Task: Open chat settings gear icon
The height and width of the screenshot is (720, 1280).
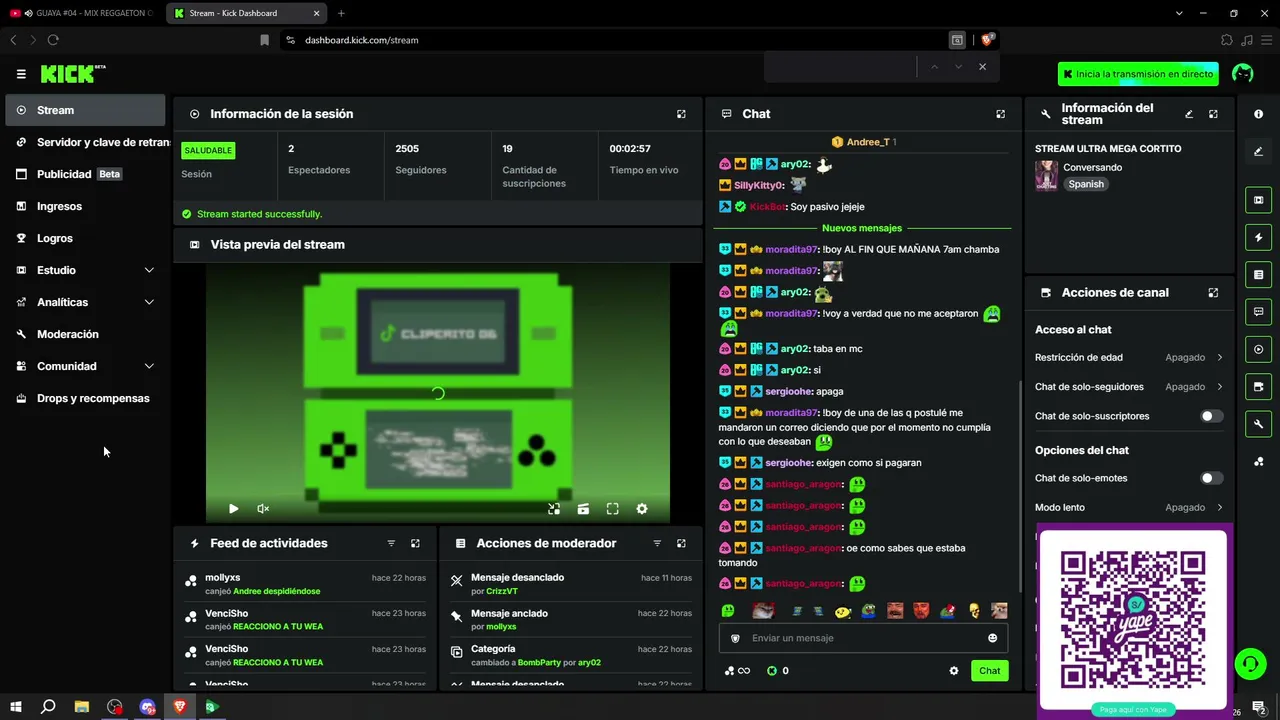Action: pyautogui.click(x=953, y=671)
